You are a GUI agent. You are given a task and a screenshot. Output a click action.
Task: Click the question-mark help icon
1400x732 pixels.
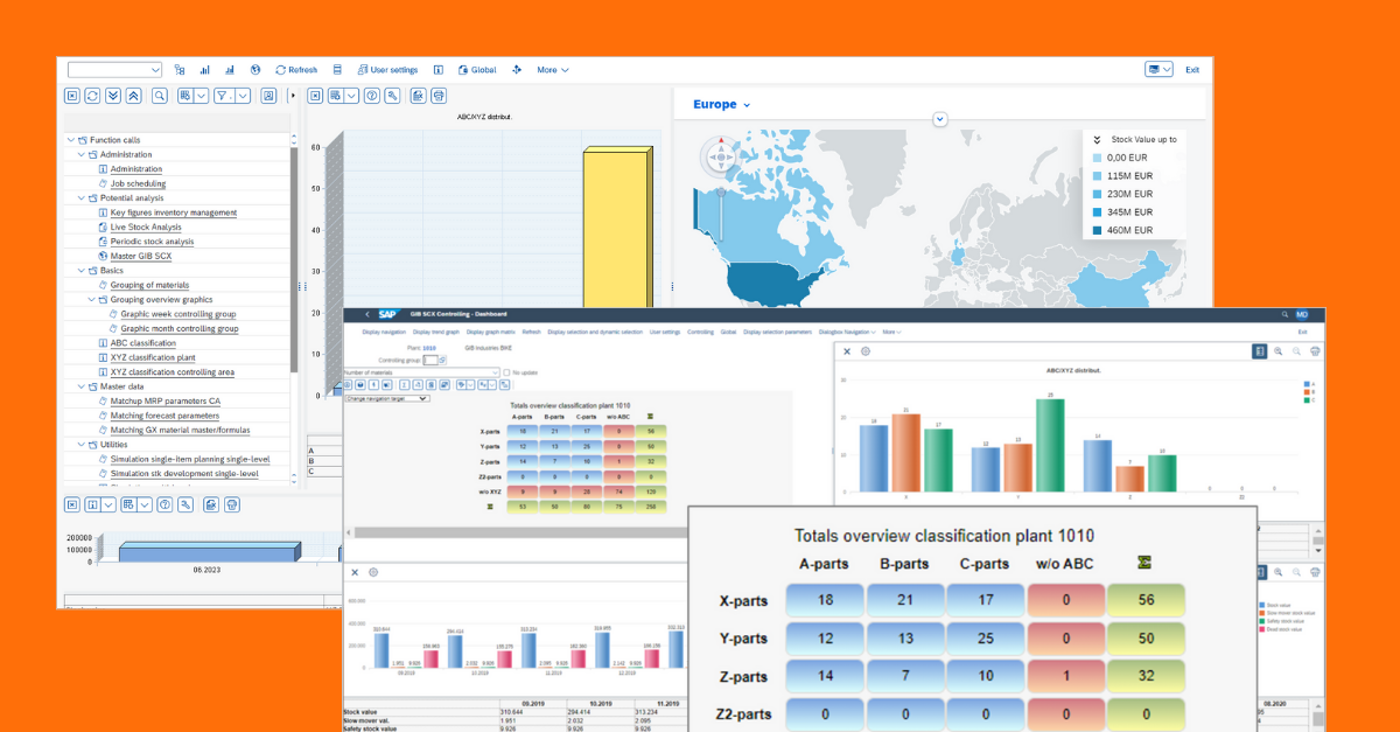click(371, 95)
